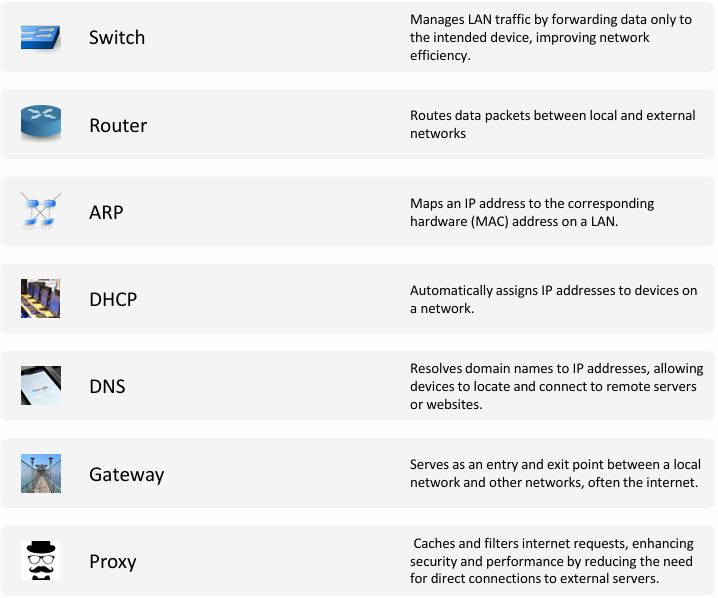
Task: Select the ARP description about MAC address
Action: (532, 212)
